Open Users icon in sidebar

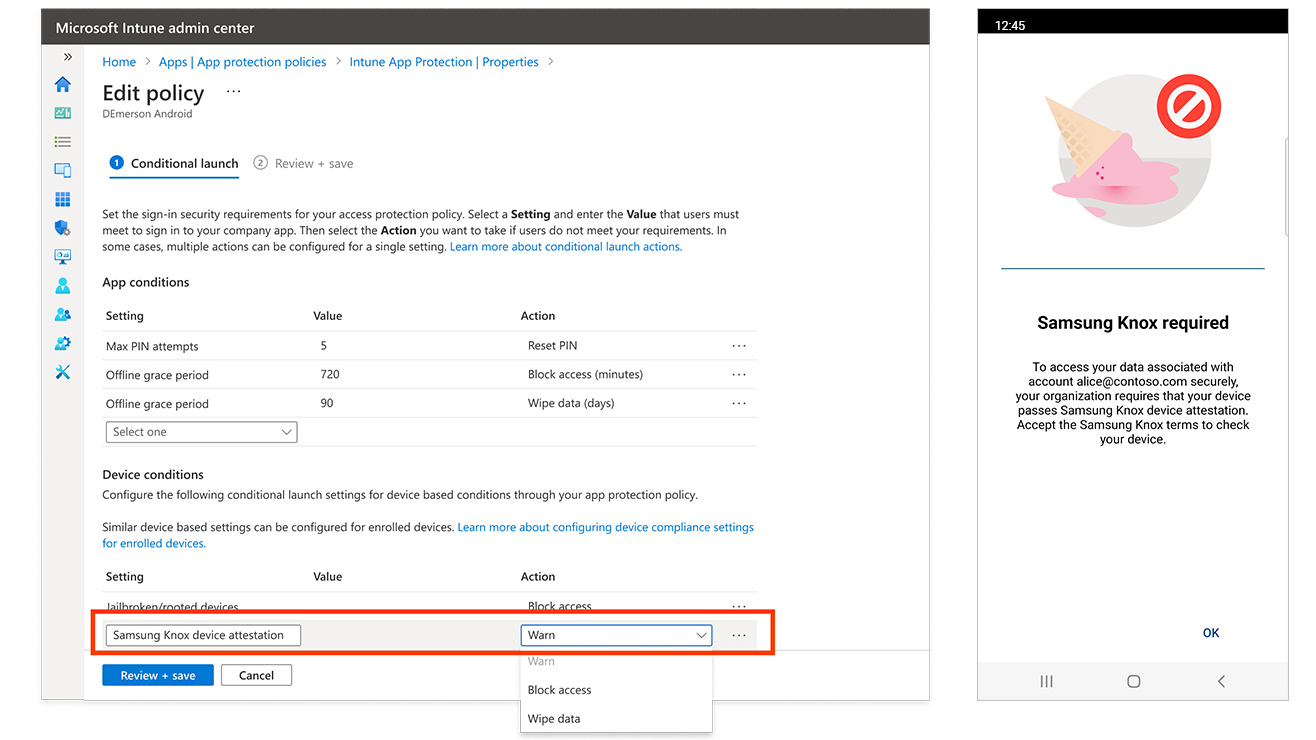(63, 286)
